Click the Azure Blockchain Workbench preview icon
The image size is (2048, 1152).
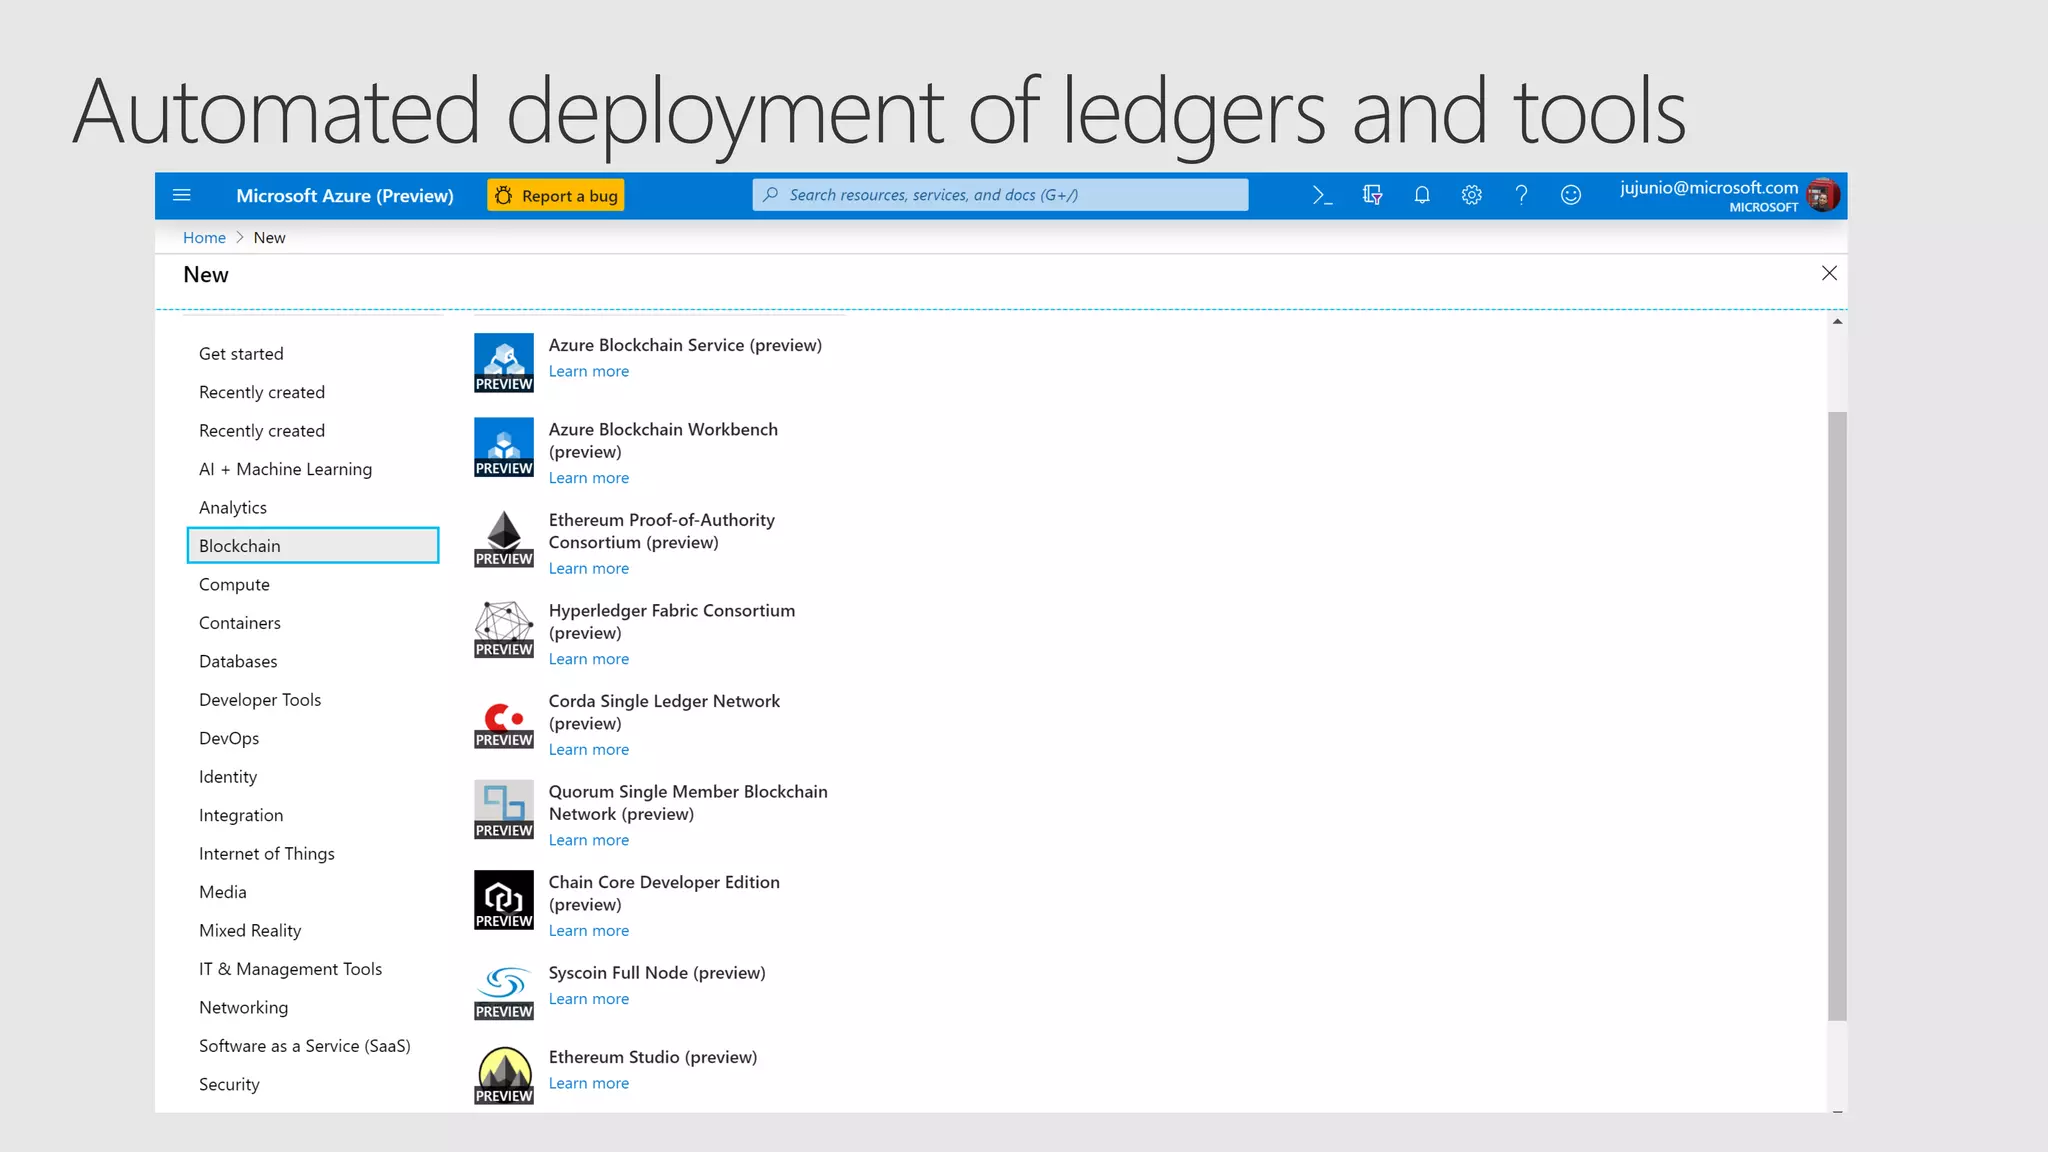pos(504,447)
